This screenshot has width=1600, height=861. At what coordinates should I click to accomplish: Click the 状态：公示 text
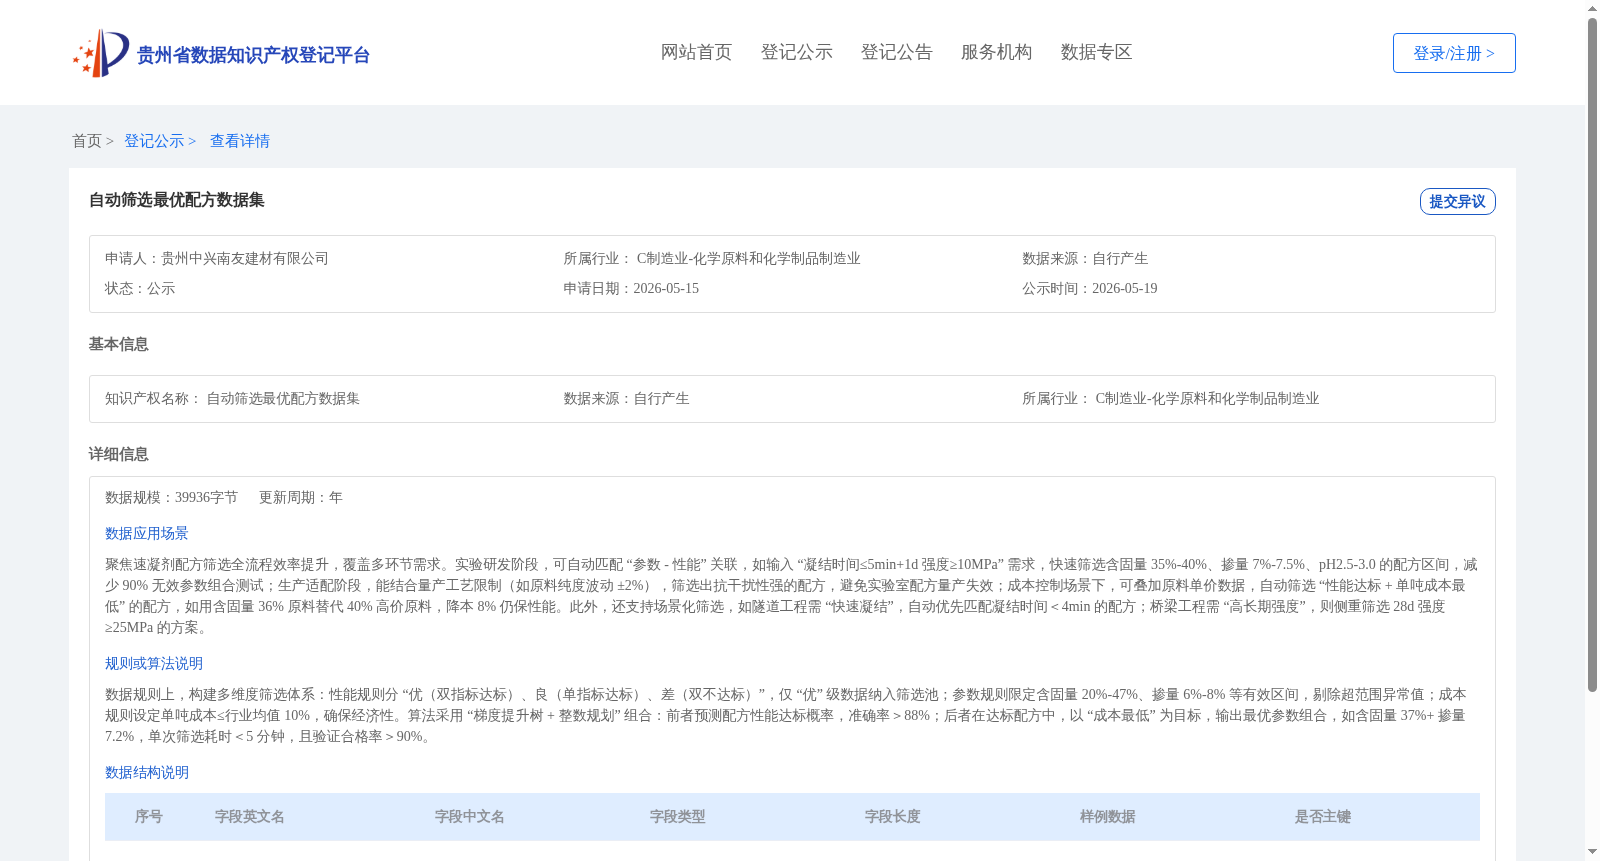coord(140,288)
